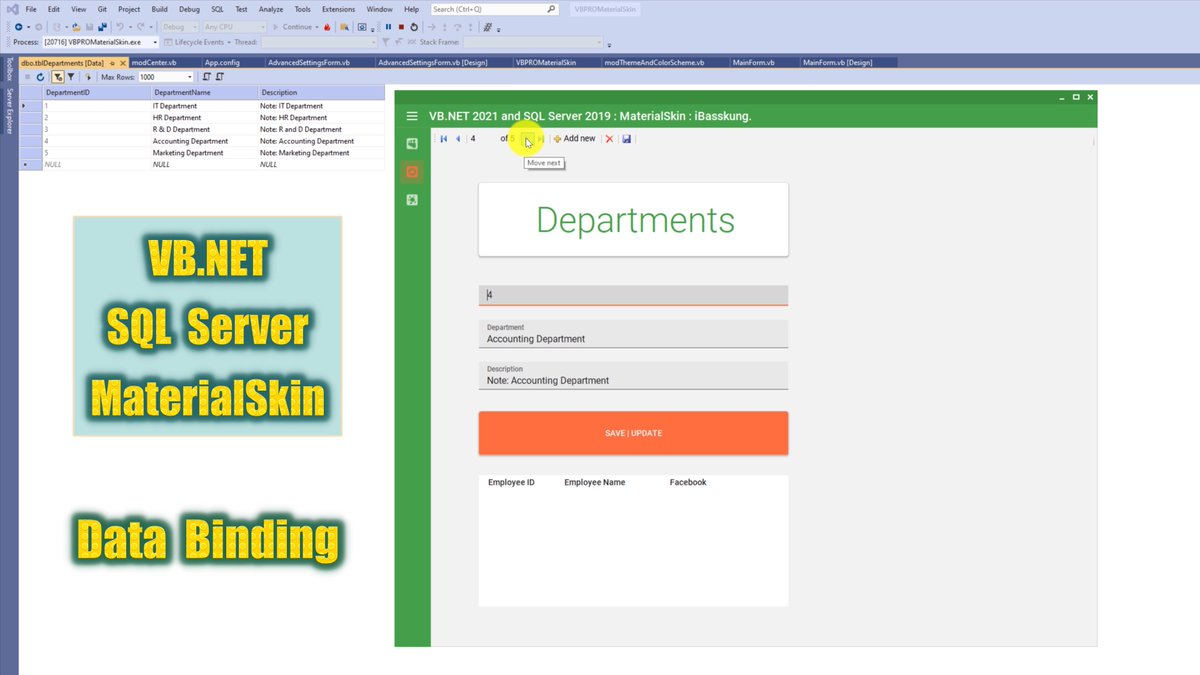Click the third sidebar icon in the green drawer
This screenshot has width=1200, height=675.
(x=412, y=200)
